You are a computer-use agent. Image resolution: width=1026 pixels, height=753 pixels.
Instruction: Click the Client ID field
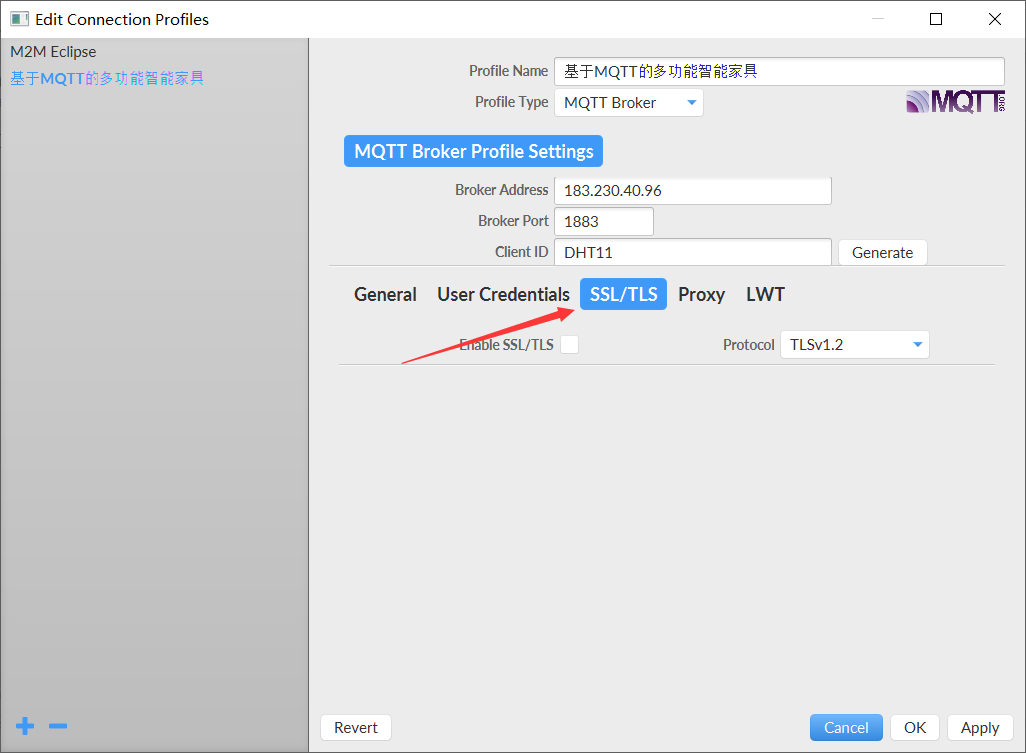693,253
